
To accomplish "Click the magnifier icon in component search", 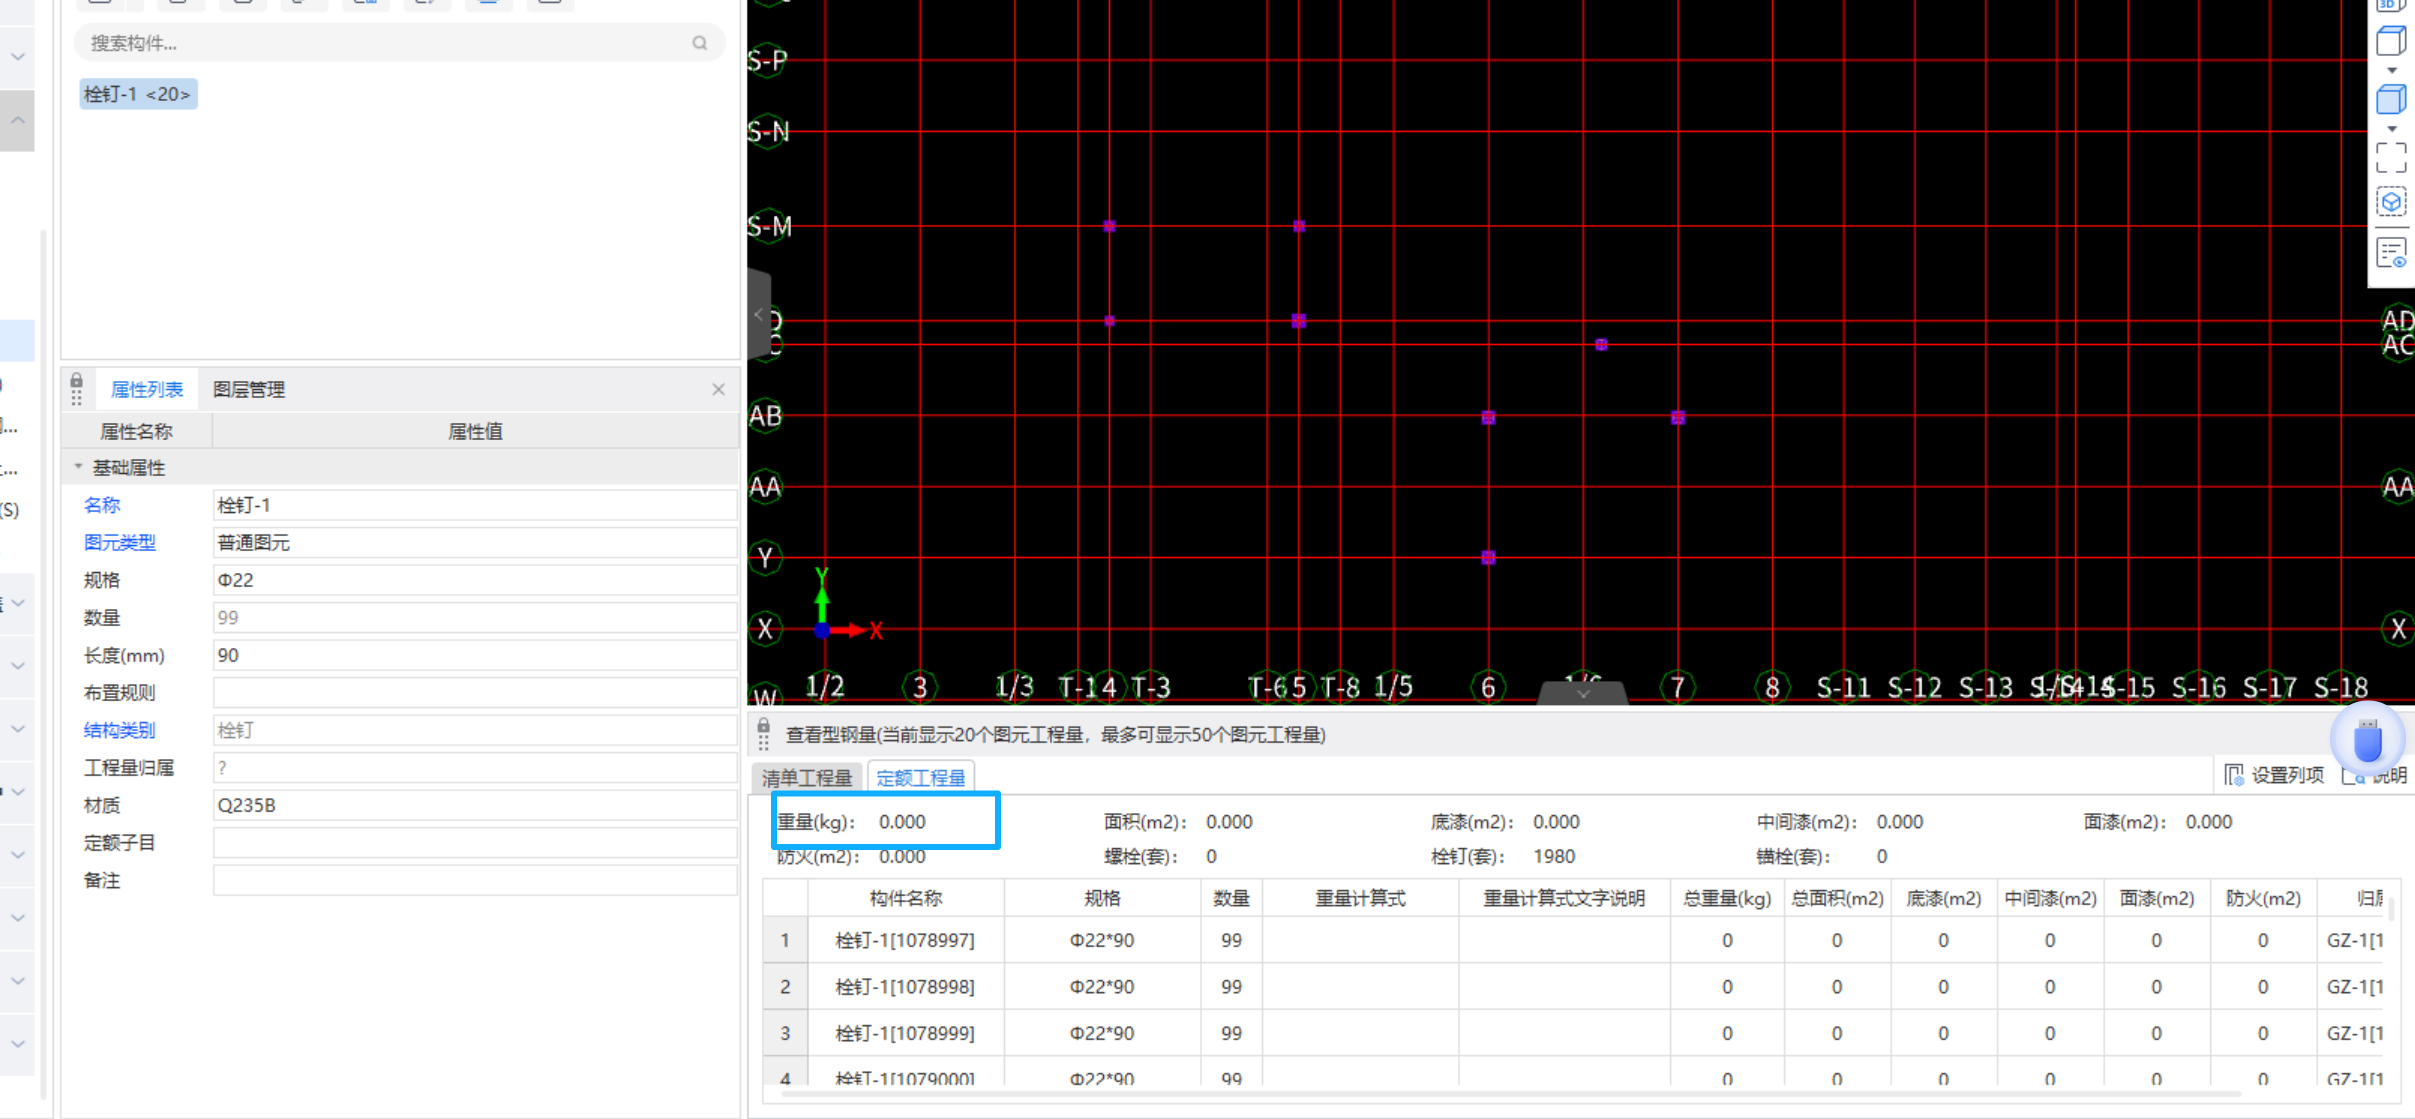I will (699, 43).
